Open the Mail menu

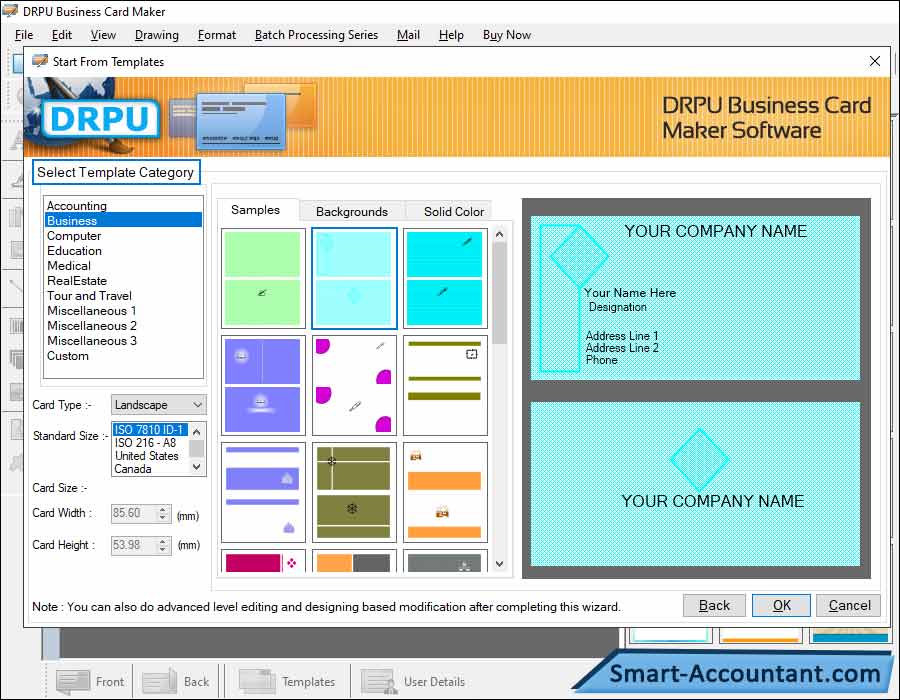[x=408, y=35]
